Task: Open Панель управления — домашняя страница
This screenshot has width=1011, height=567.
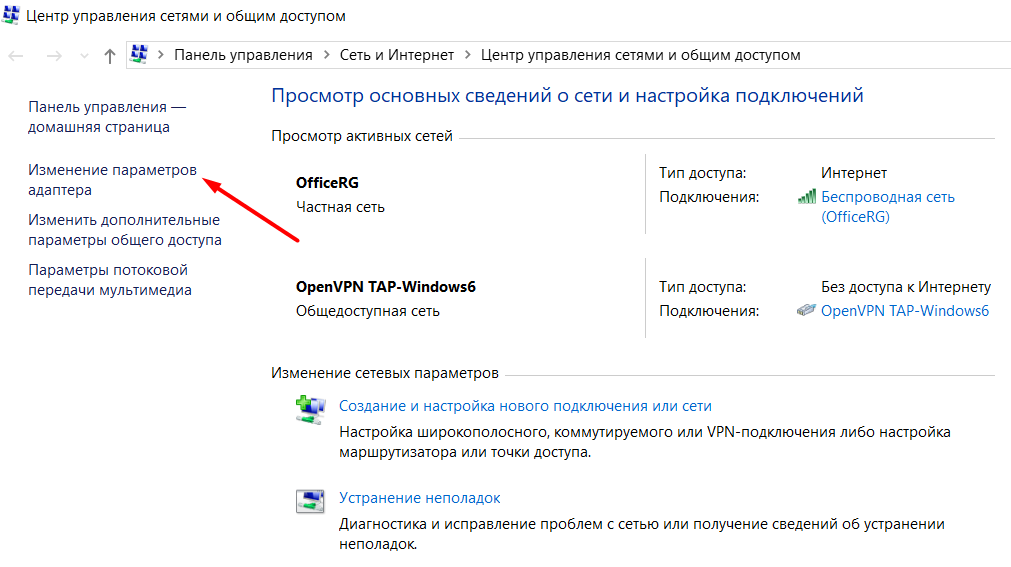Action: (107, 117)
